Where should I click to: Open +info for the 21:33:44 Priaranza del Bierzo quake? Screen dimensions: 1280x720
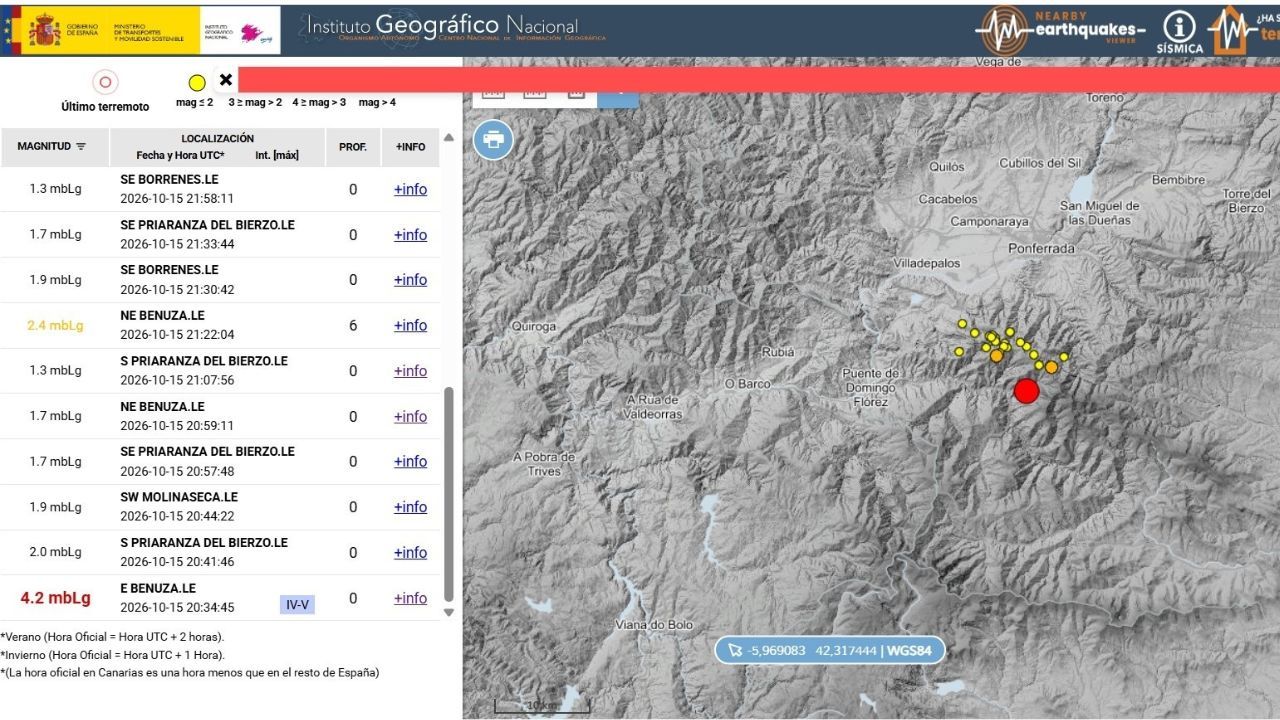pyautogui.click(x=410, y=235)
